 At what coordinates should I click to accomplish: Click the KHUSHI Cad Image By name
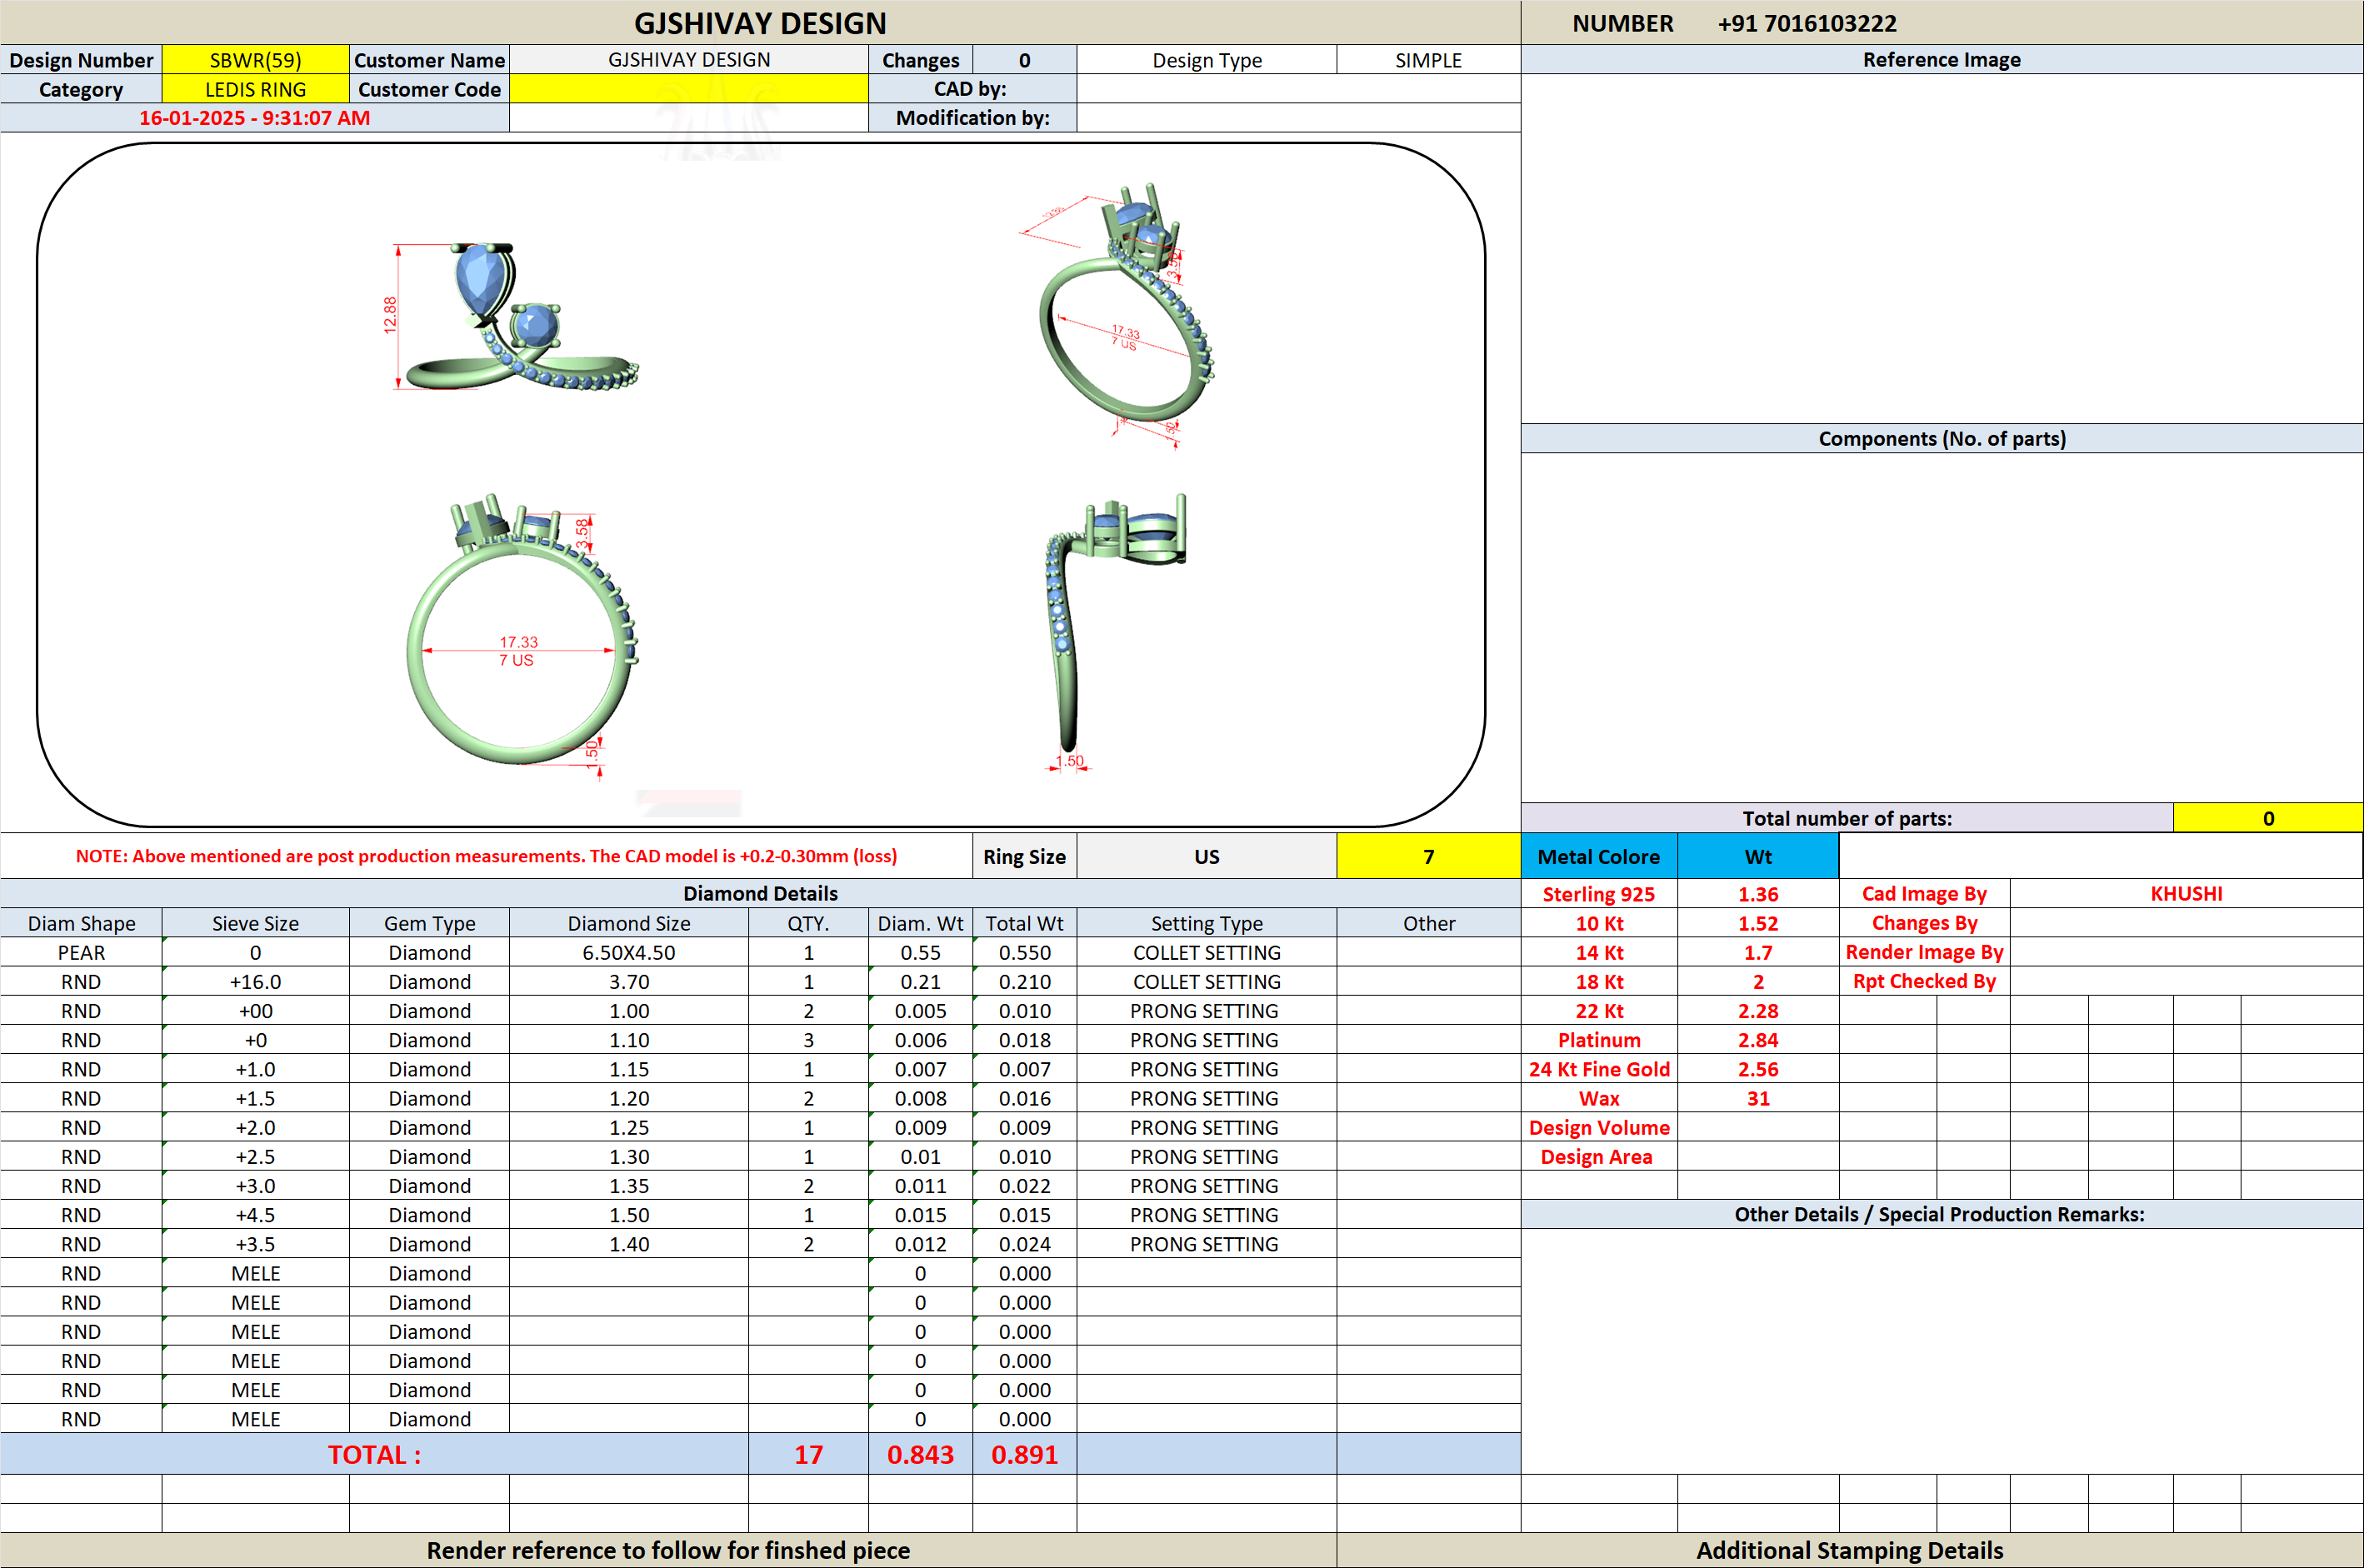click(x=2186, y=893)
